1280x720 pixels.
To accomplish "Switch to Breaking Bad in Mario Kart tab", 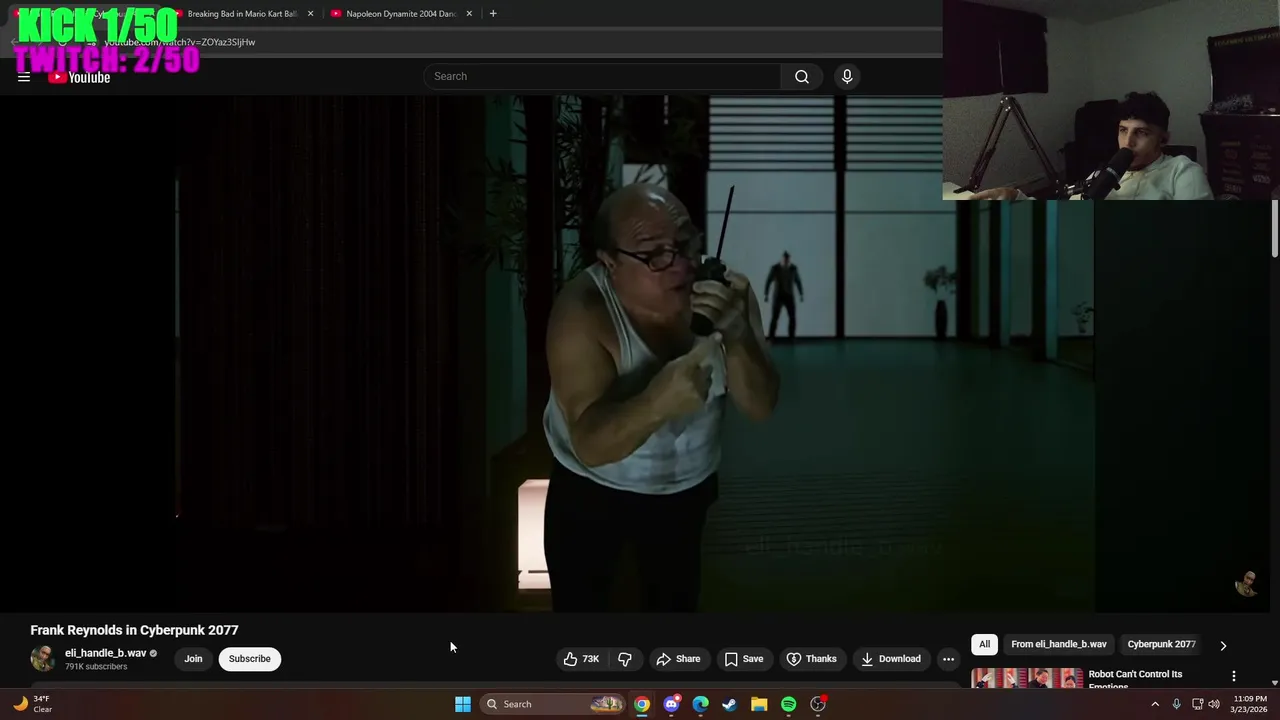I will (242, 14).
